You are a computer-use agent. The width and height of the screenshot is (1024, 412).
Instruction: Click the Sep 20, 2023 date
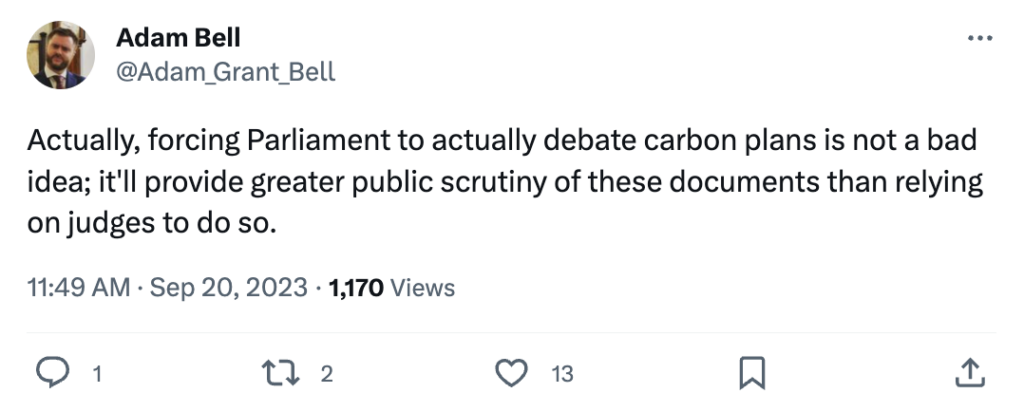(x=230, y=288)
